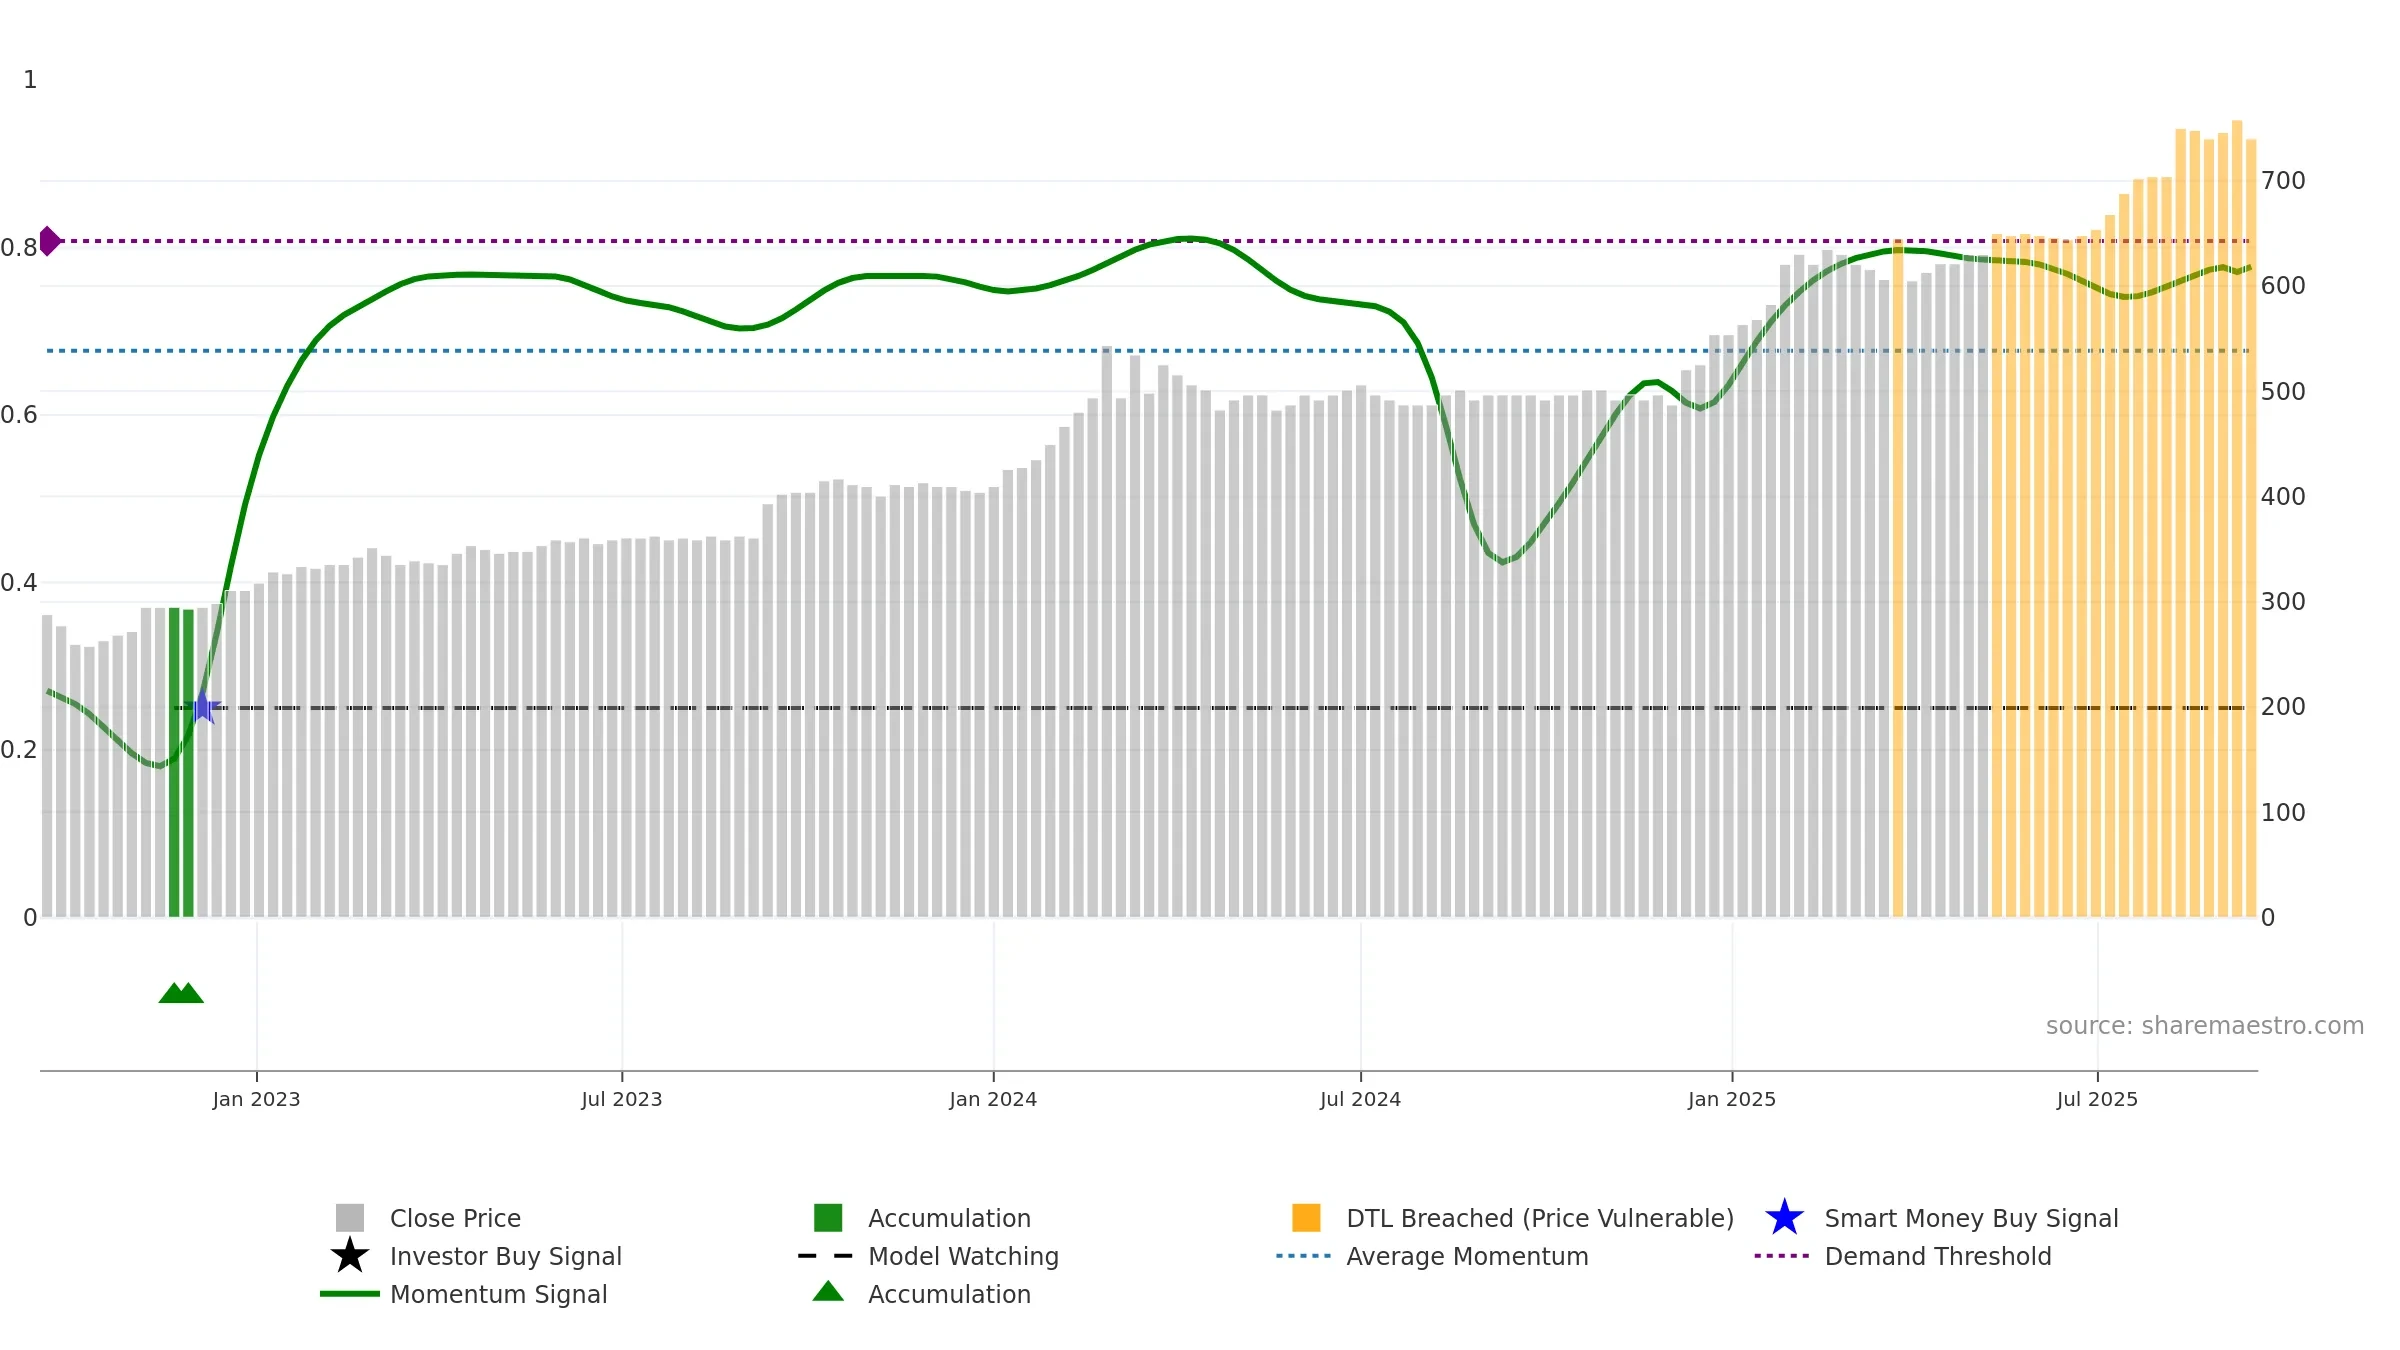Click the Jan 2024 axis label
The width and height of the screenshot is (2400, 1350).
(x=993, y=1099)
